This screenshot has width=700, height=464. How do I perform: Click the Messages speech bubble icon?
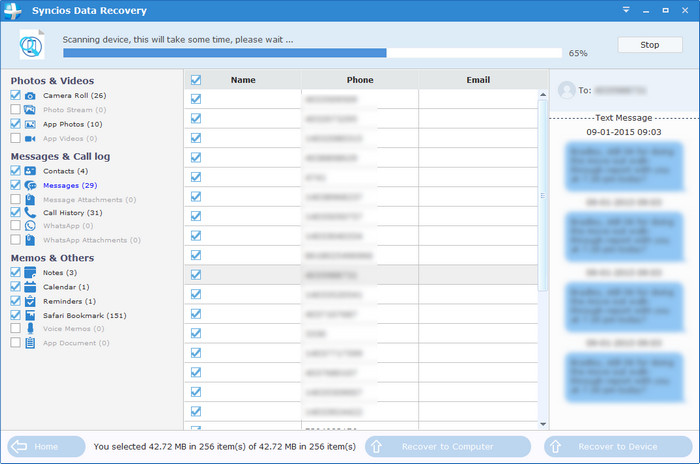(x=30, y=185)
